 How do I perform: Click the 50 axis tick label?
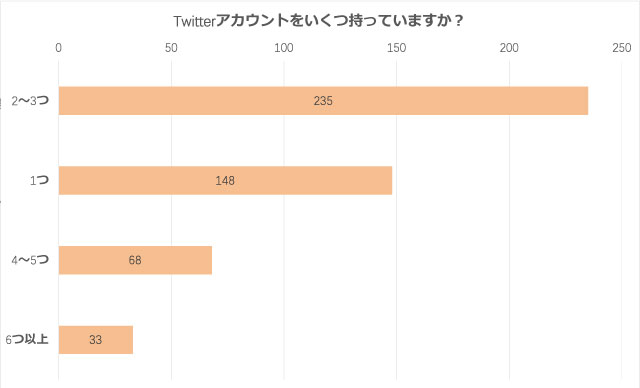[171, 48]
